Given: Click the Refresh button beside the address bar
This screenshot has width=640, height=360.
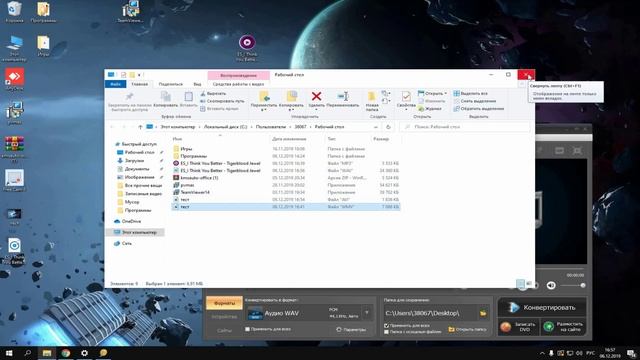Looking at the screenshot, I should click(388, 127).
